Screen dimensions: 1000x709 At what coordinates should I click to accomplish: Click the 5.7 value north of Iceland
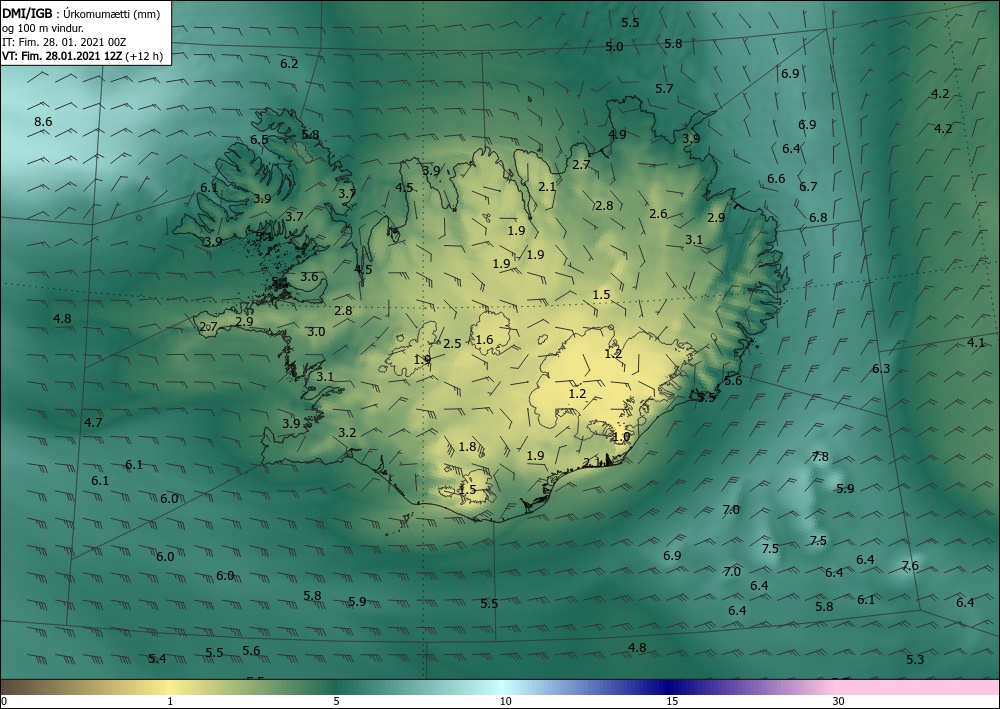665,89
